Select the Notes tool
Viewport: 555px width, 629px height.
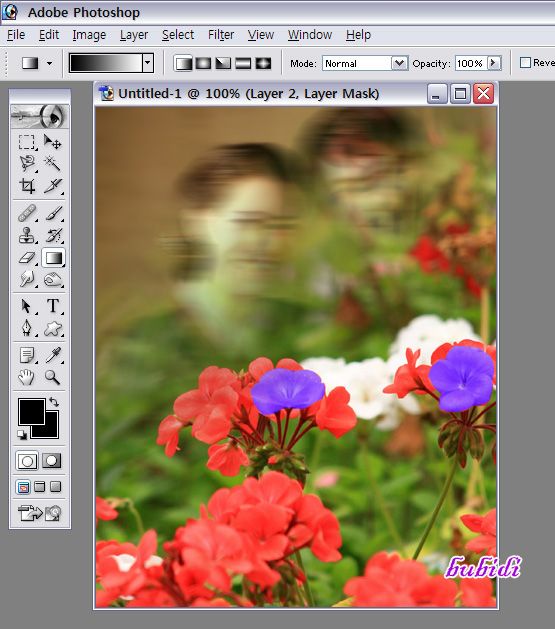point(27,355)
